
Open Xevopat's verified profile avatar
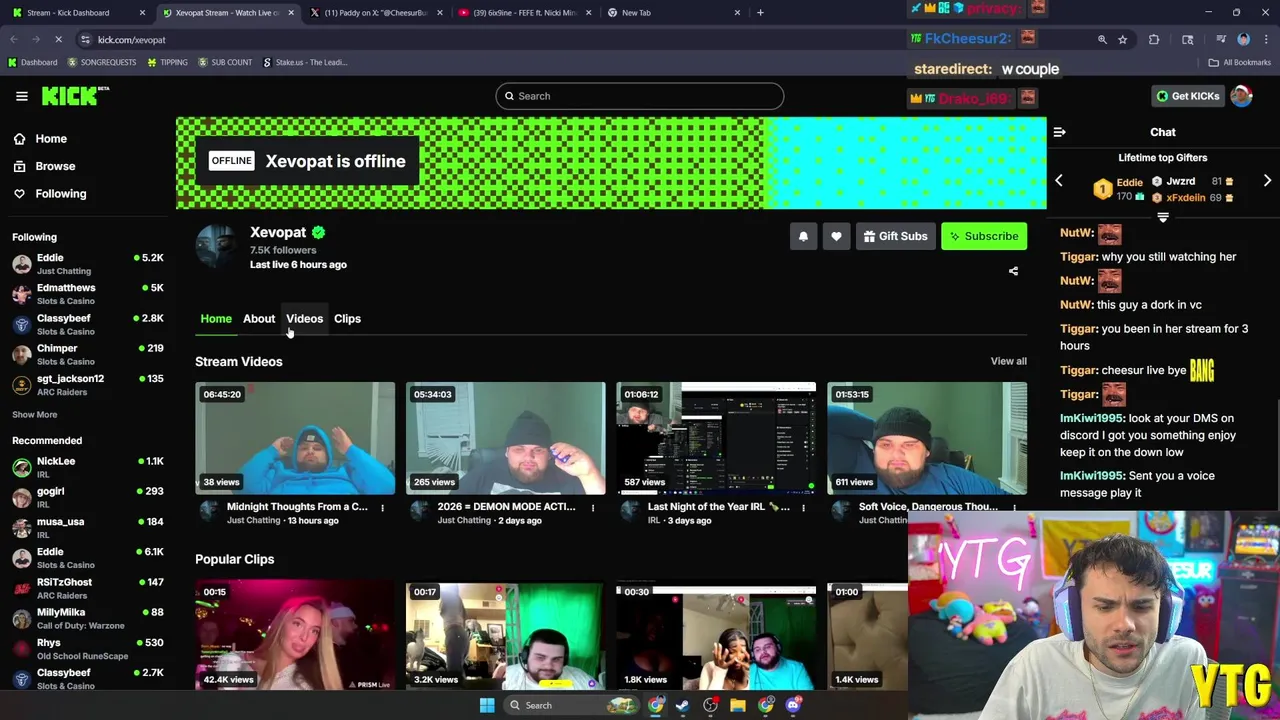point(217,247)
